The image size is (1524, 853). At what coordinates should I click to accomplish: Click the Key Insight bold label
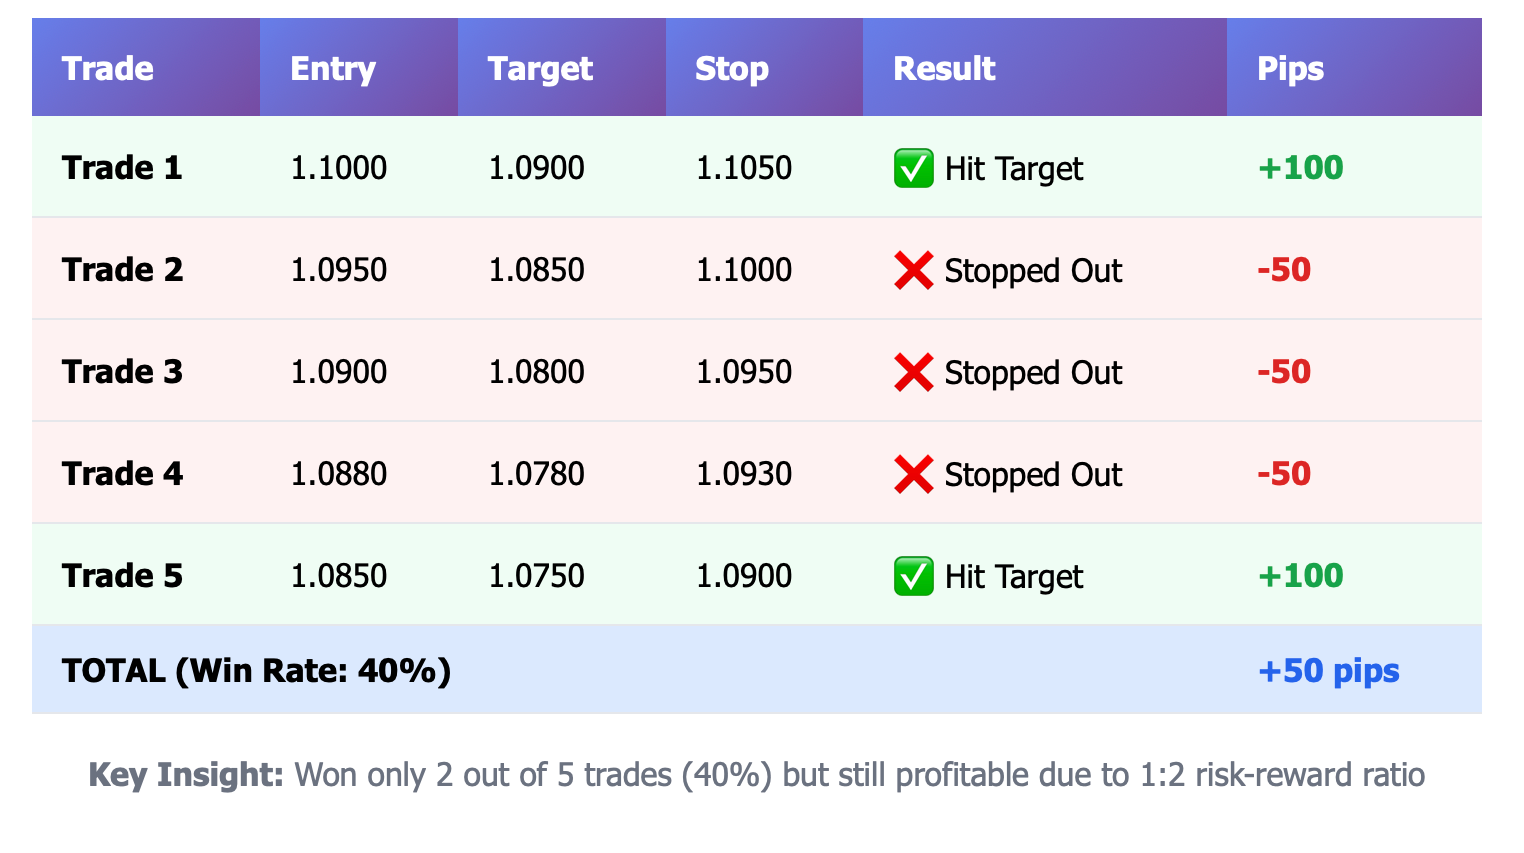point(187,775)
